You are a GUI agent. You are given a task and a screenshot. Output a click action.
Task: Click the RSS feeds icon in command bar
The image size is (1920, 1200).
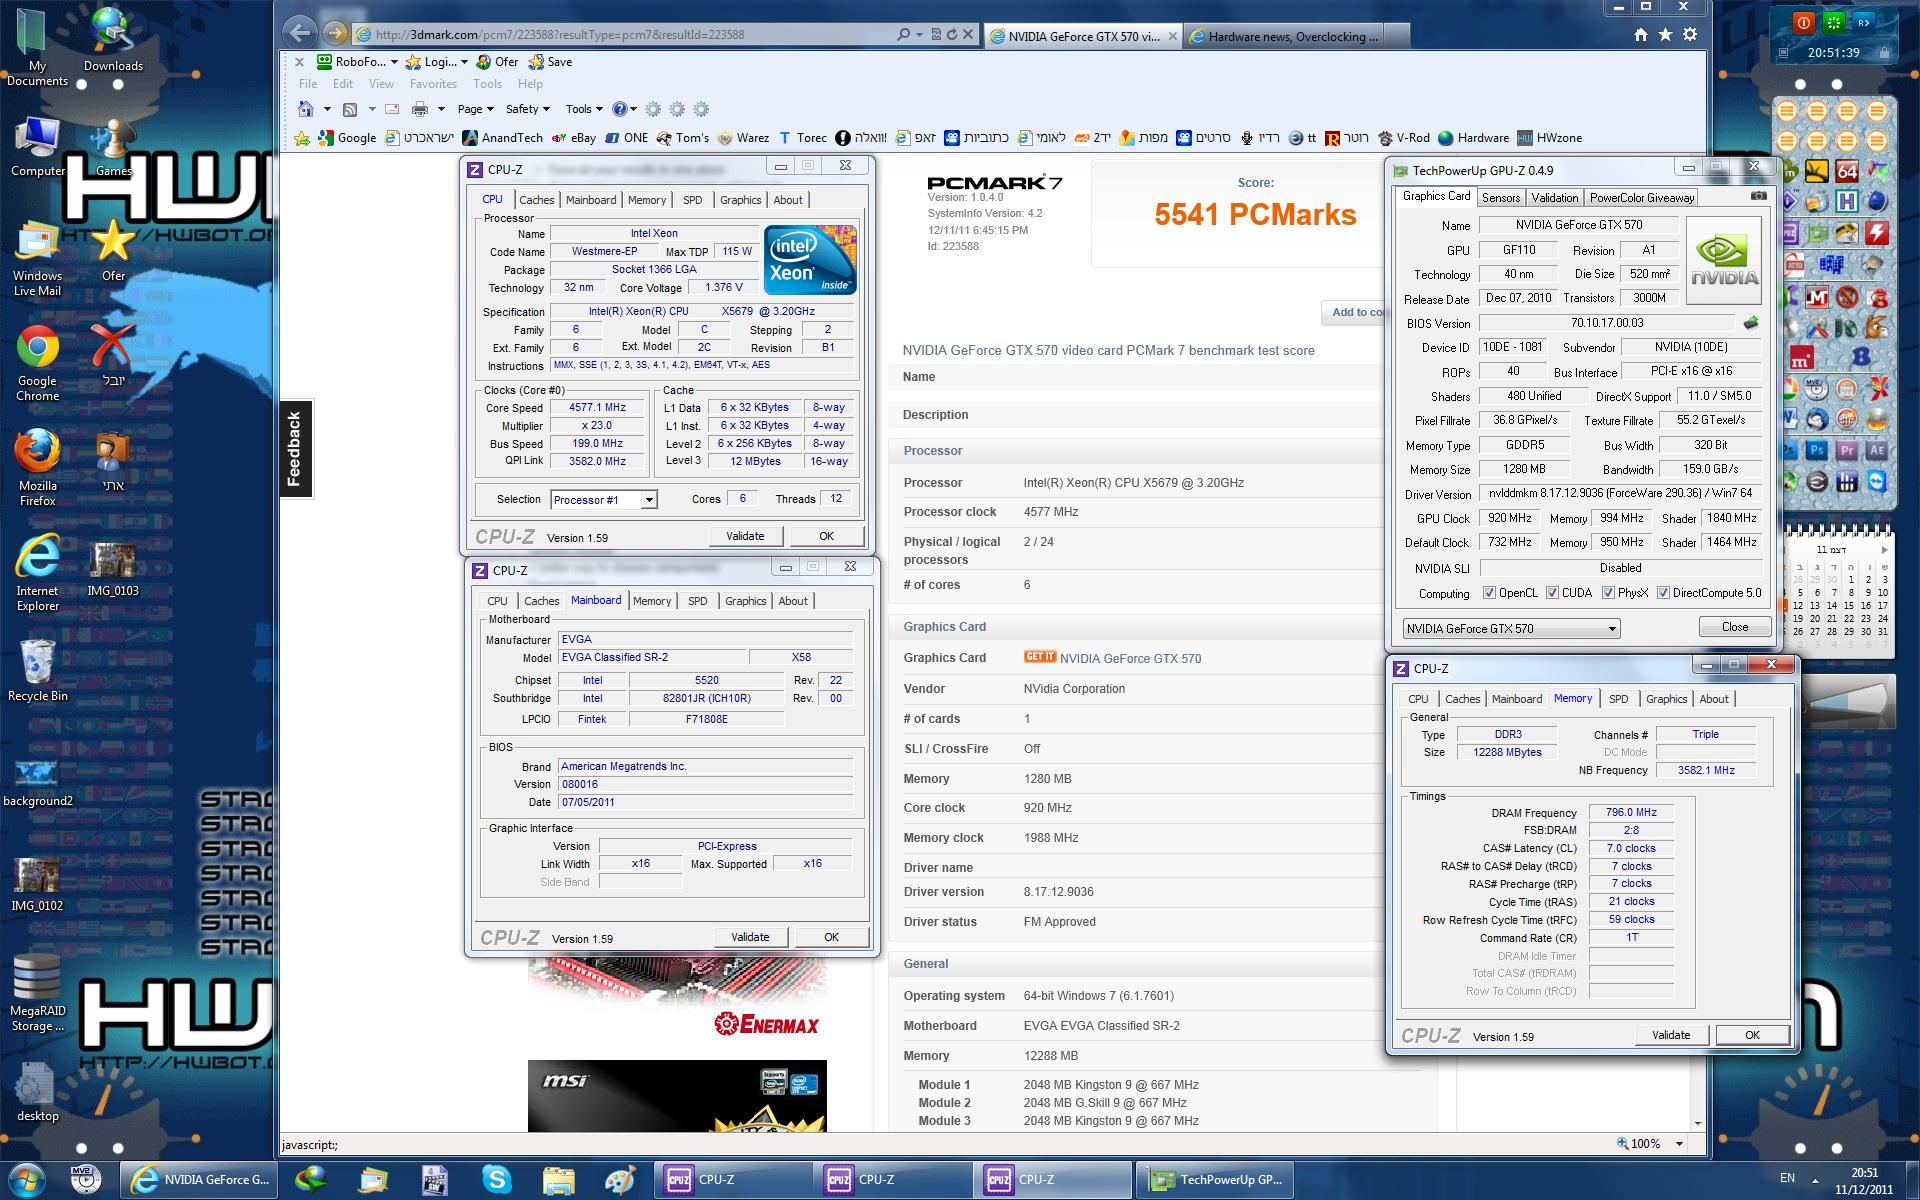point(350,109)
